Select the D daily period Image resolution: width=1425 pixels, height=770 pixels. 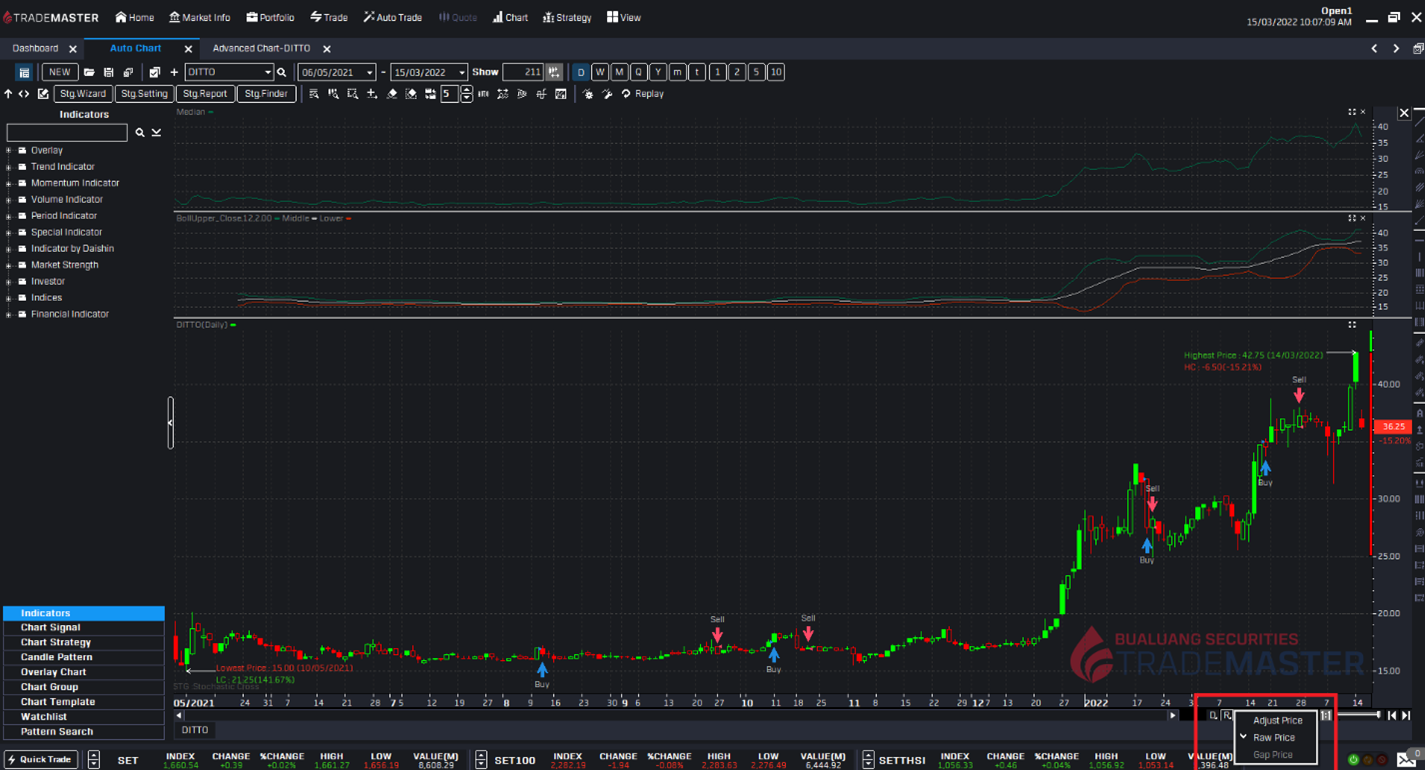tap(581, 72)
